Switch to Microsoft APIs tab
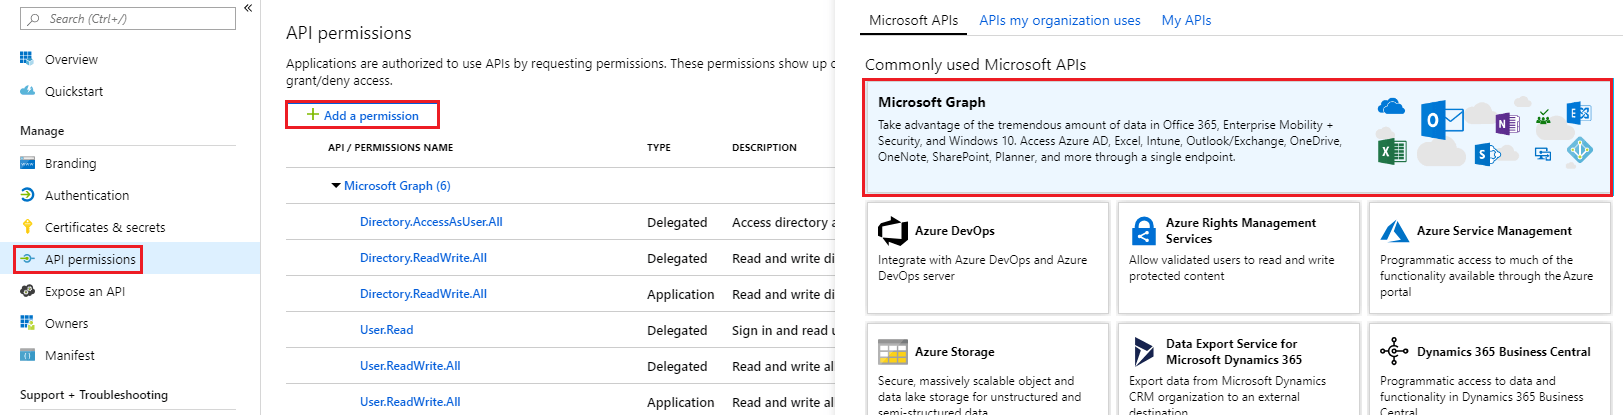This screenshot has width=1623, height=415. pos(913,20)
